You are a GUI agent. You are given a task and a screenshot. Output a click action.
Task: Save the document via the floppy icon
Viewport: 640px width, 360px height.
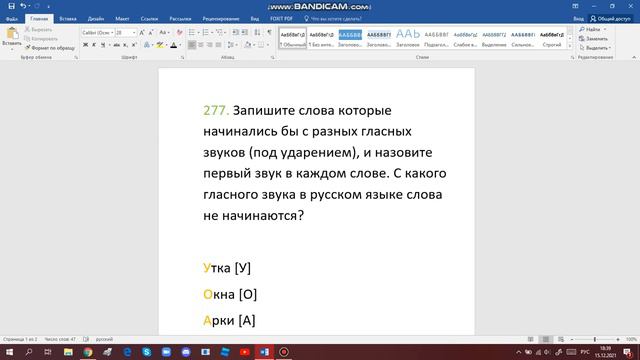point(11,6)
